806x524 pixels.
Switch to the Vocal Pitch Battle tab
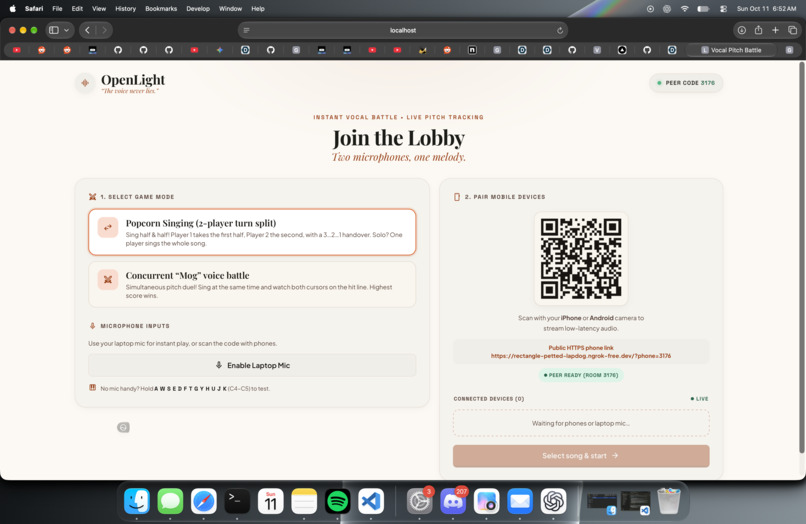tap(732, 50)
